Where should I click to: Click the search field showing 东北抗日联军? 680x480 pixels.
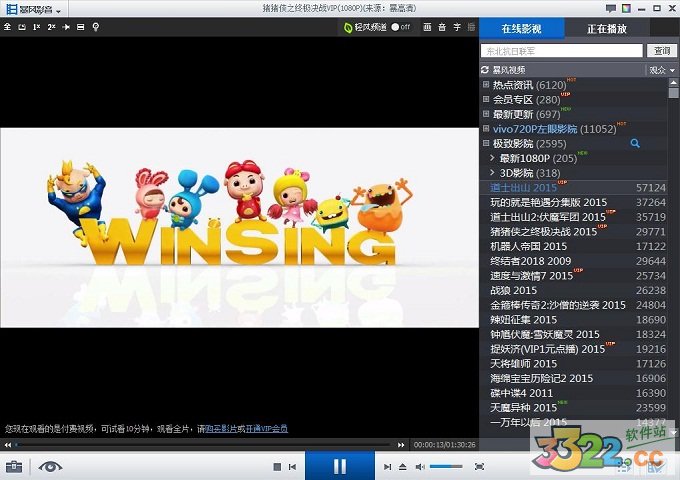pos(562,51)
